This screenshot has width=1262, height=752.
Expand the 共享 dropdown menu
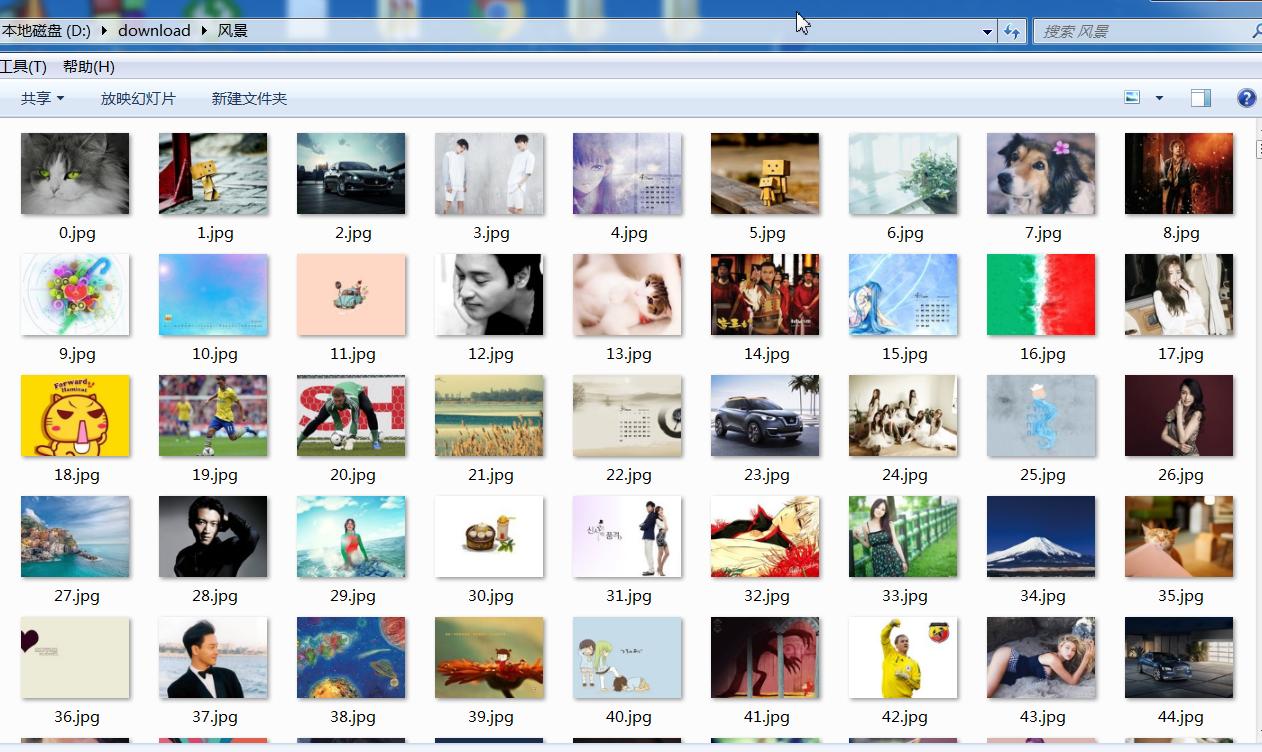42,98
